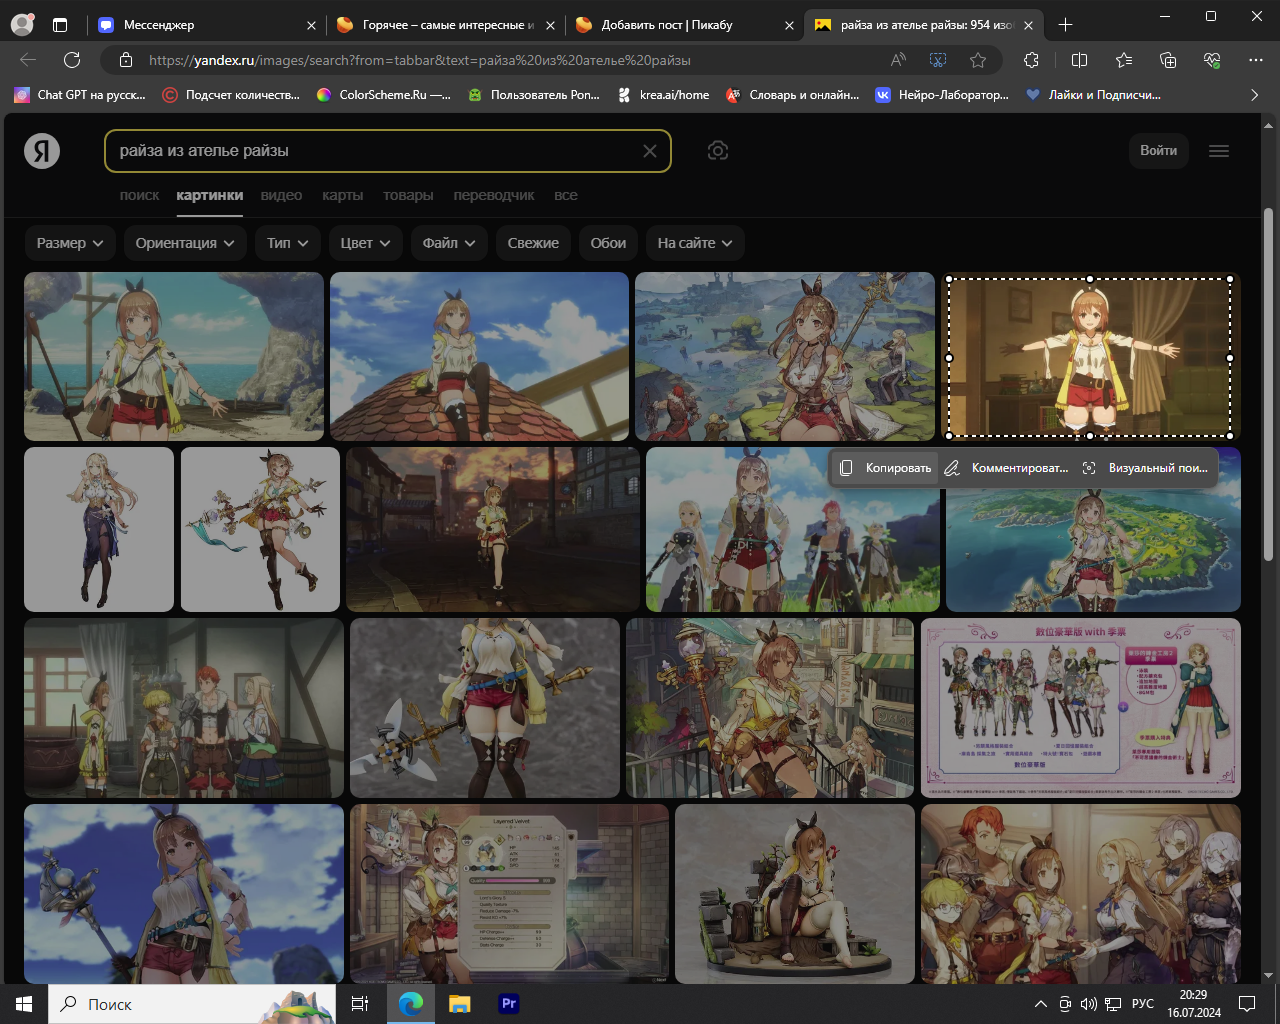Open the На сайте dropdown

(695, 243)
